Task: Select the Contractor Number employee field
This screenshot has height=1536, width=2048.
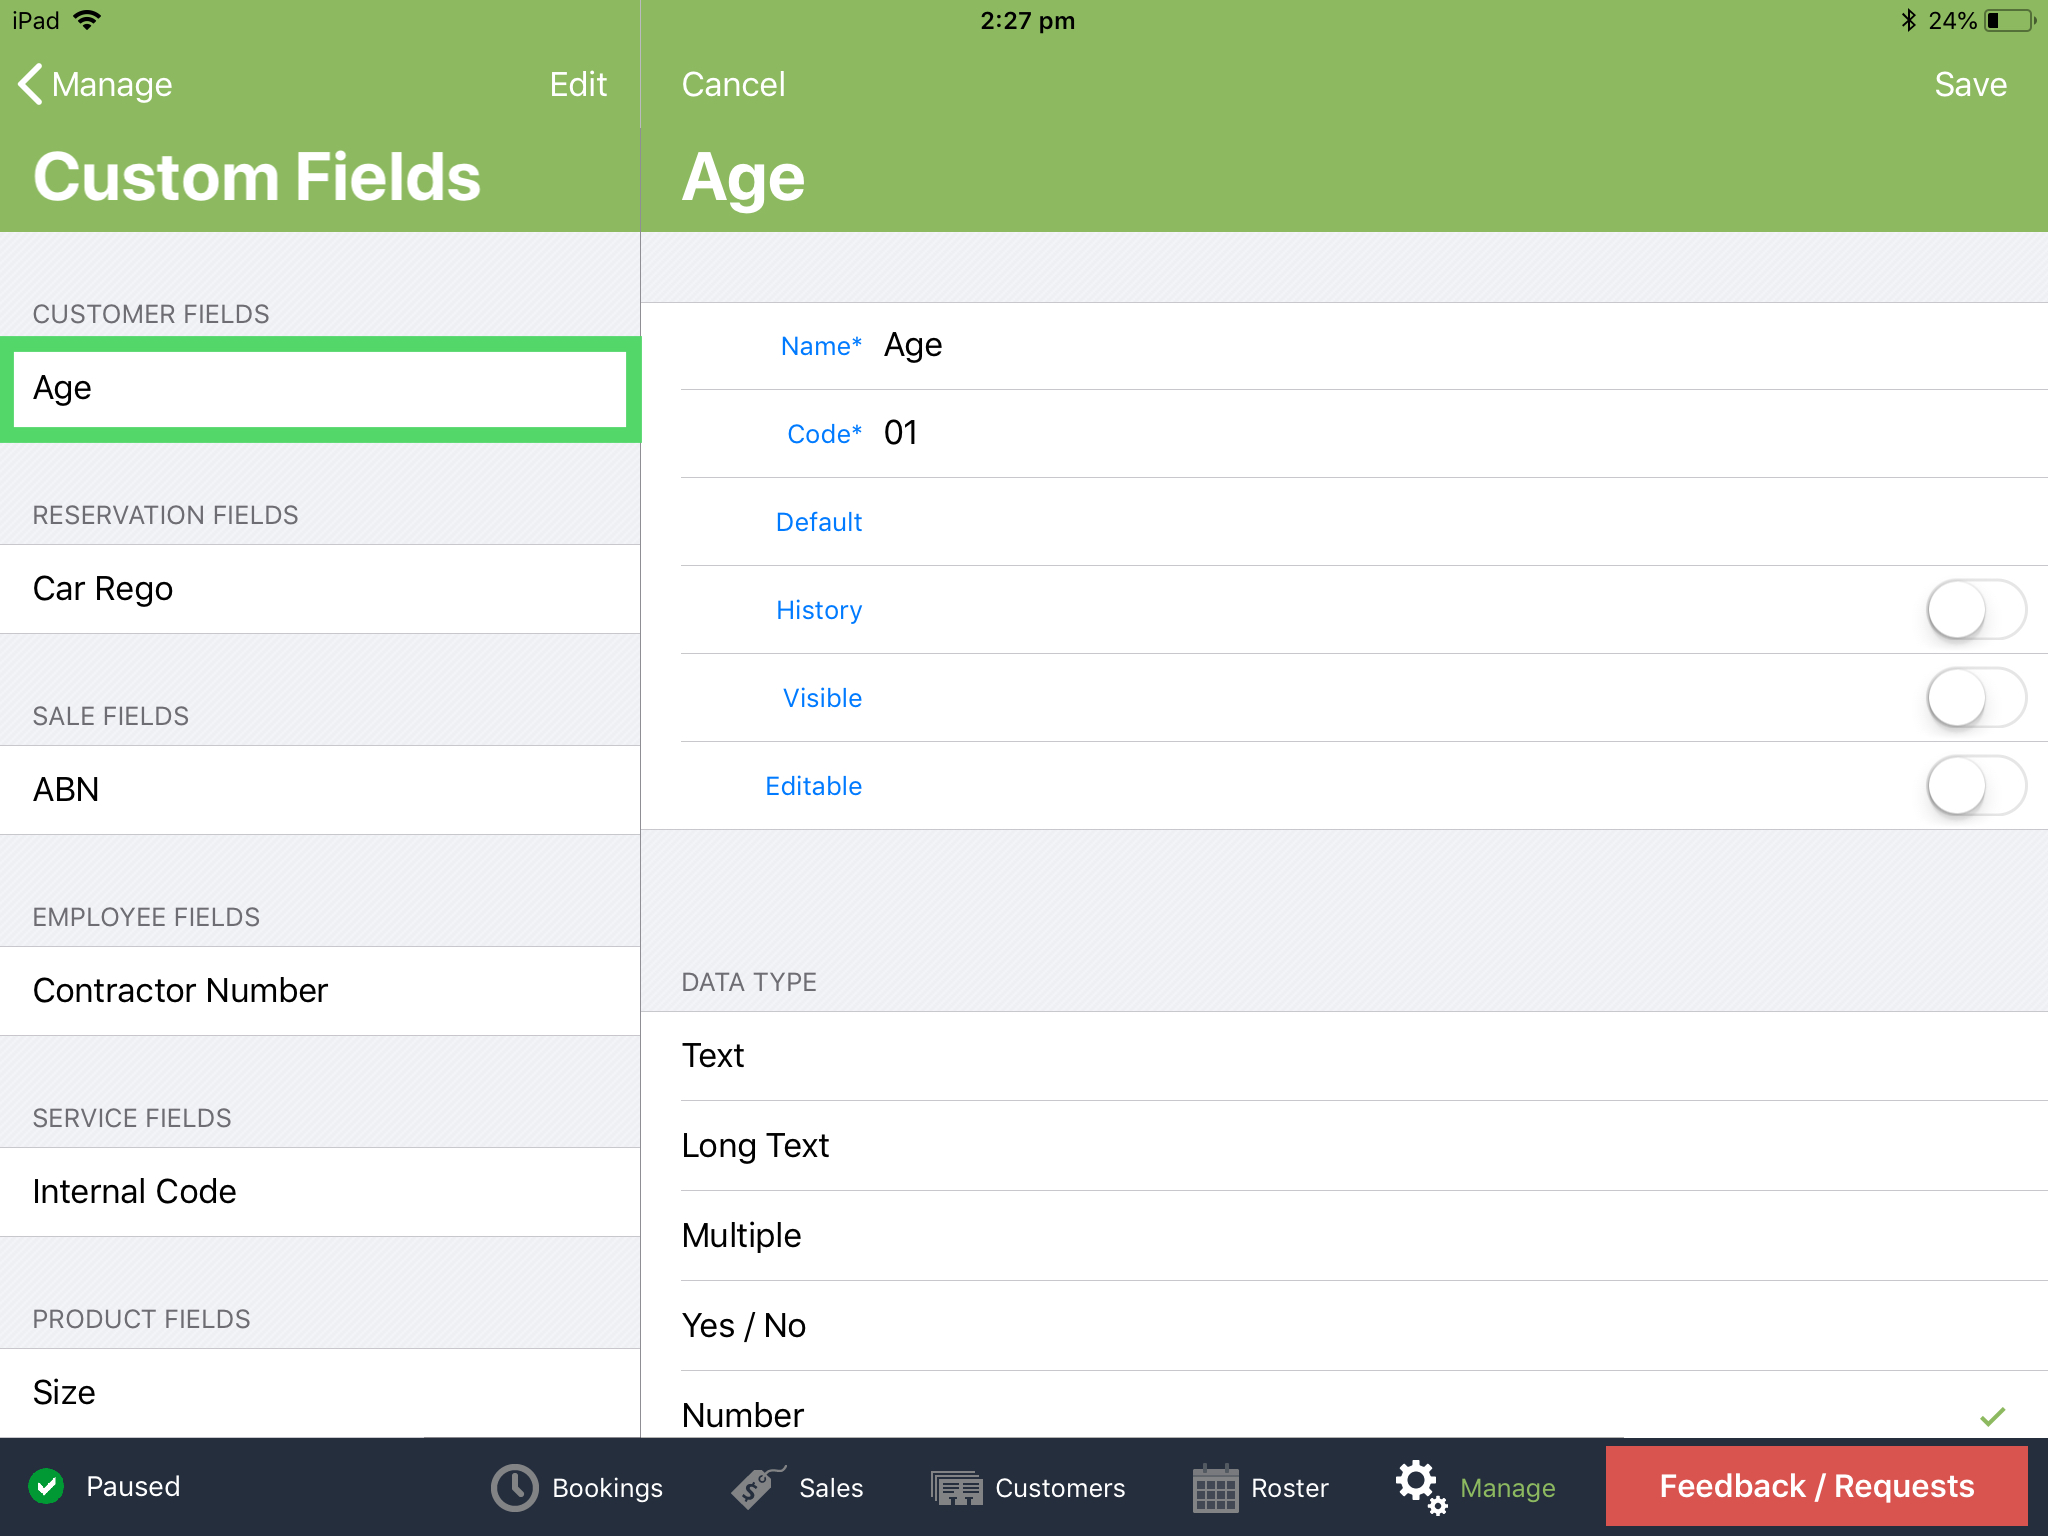Action: (x=320, y=991)
